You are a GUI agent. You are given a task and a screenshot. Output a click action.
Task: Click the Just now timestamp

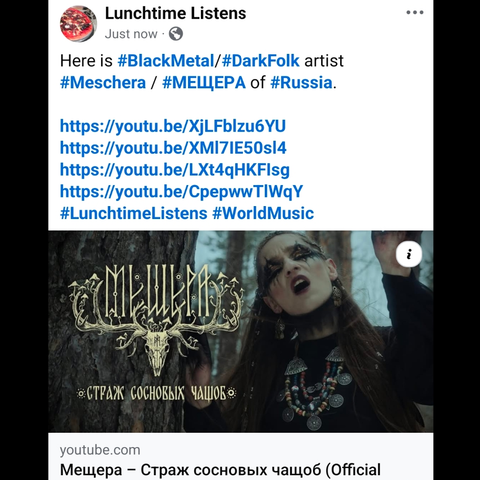click(x=131, y=34)
